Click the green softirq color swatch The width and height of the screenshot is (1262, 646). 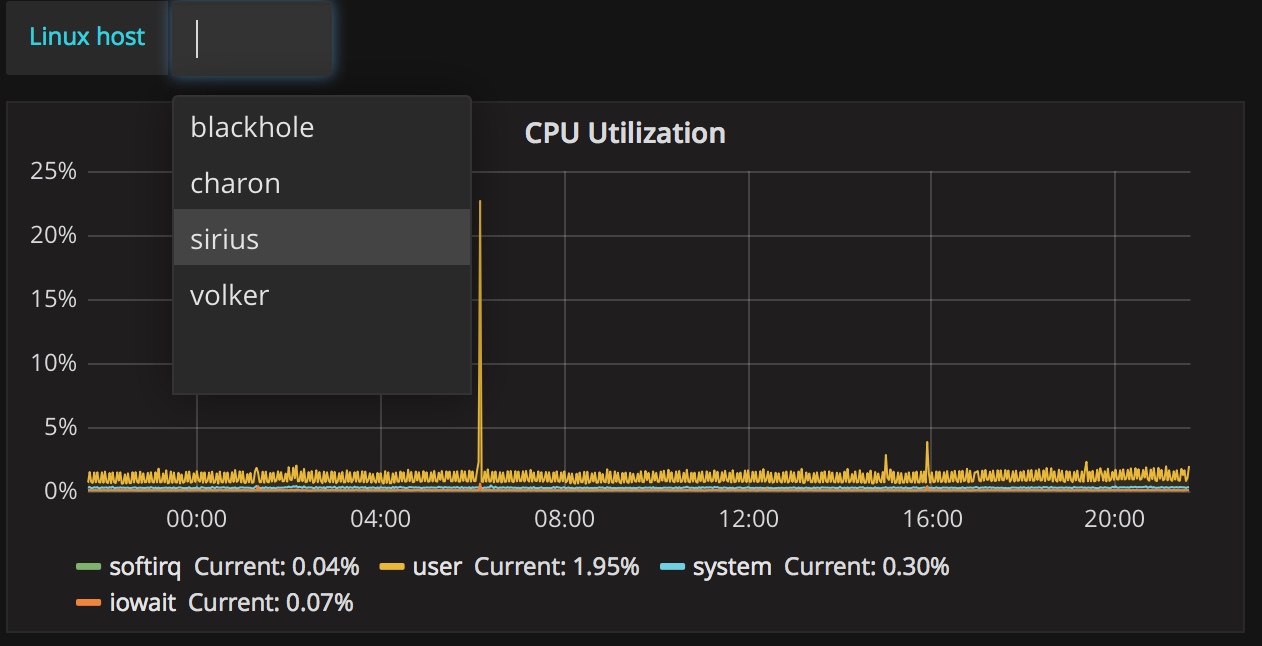pyautogui.click(x=89, y=567)
